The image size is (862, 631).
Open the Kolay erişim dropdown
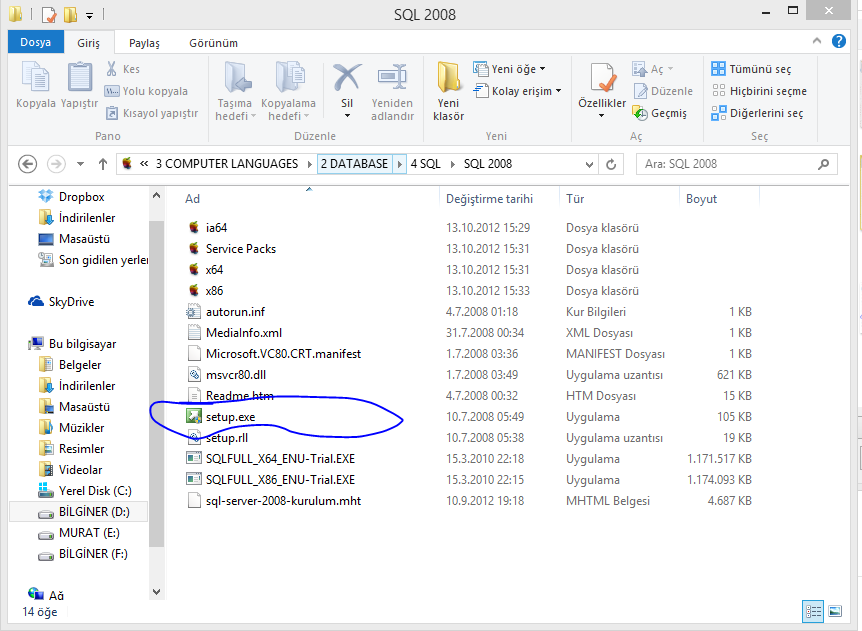tap(518, 91)
